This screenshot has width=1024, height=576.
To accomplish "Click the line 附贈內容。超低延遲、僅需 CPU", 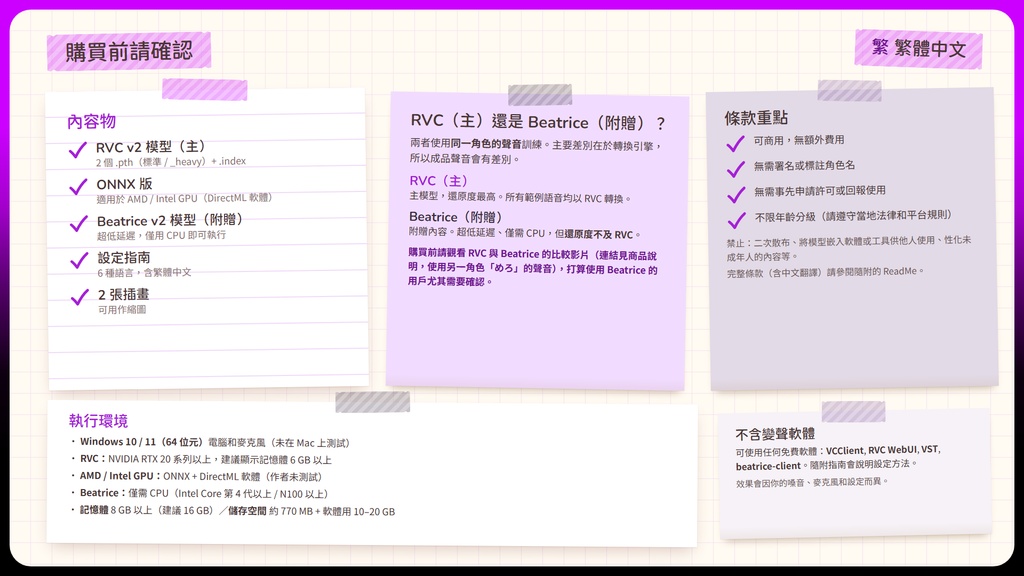I will tap(525, 233).
